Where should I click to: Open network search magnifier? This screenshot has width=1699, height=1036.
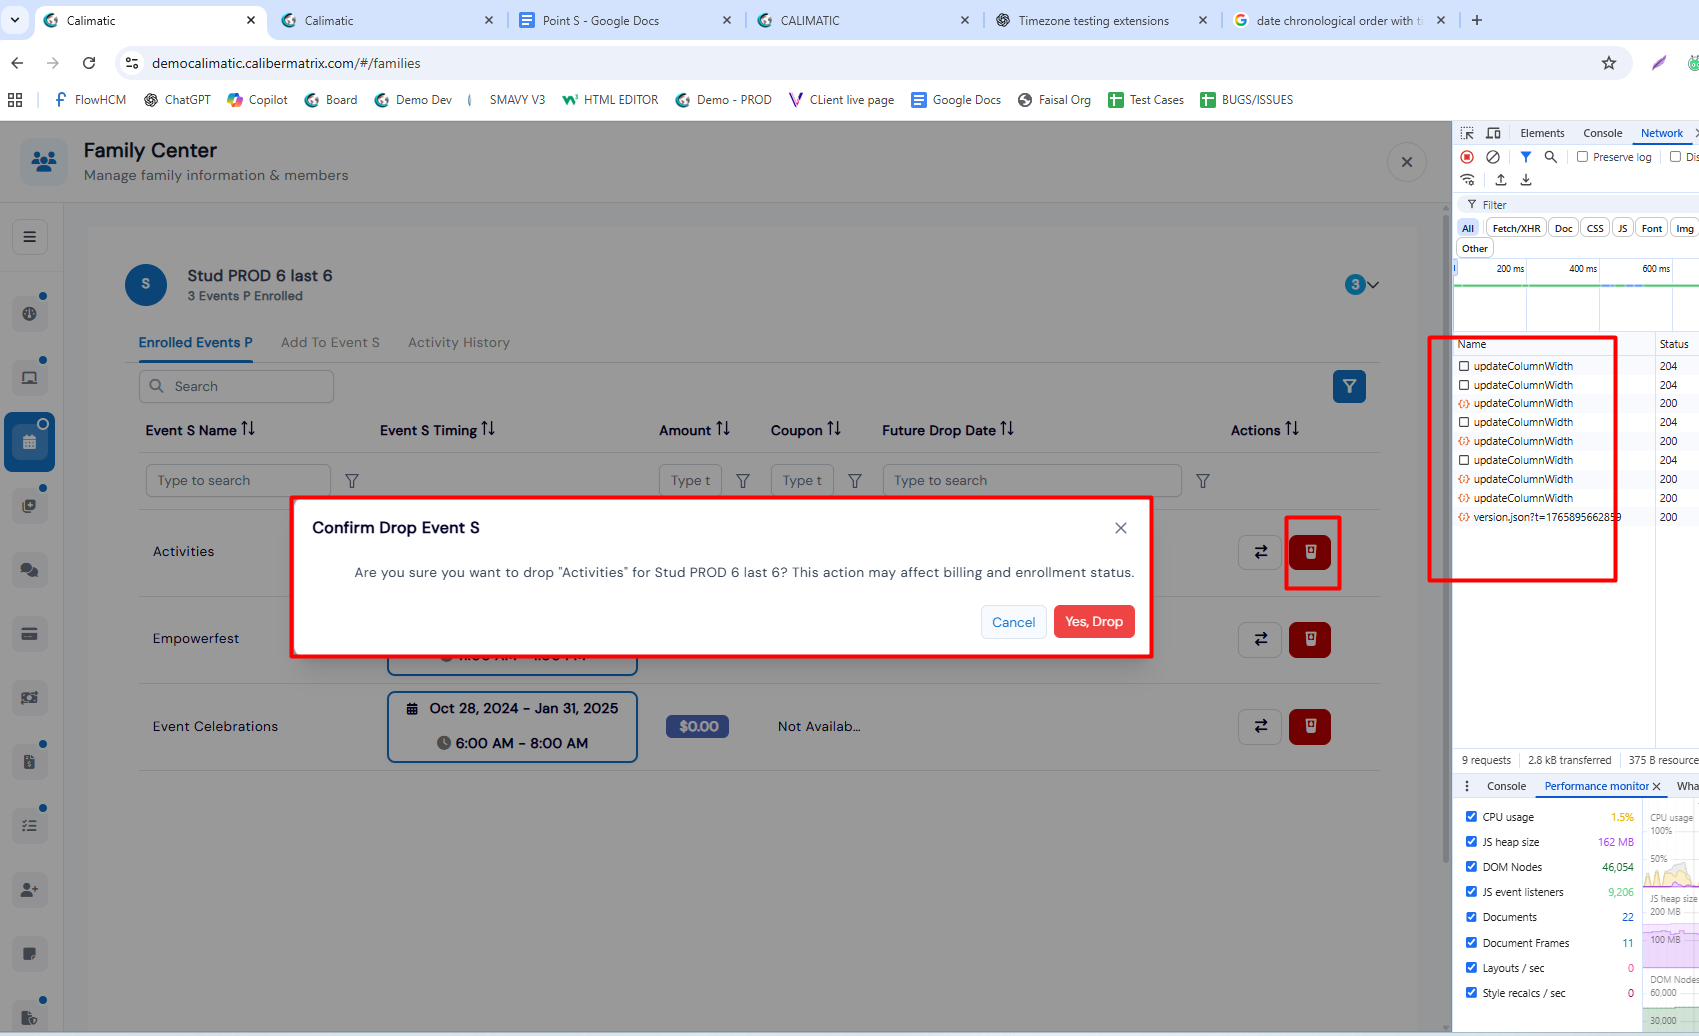1551,157
